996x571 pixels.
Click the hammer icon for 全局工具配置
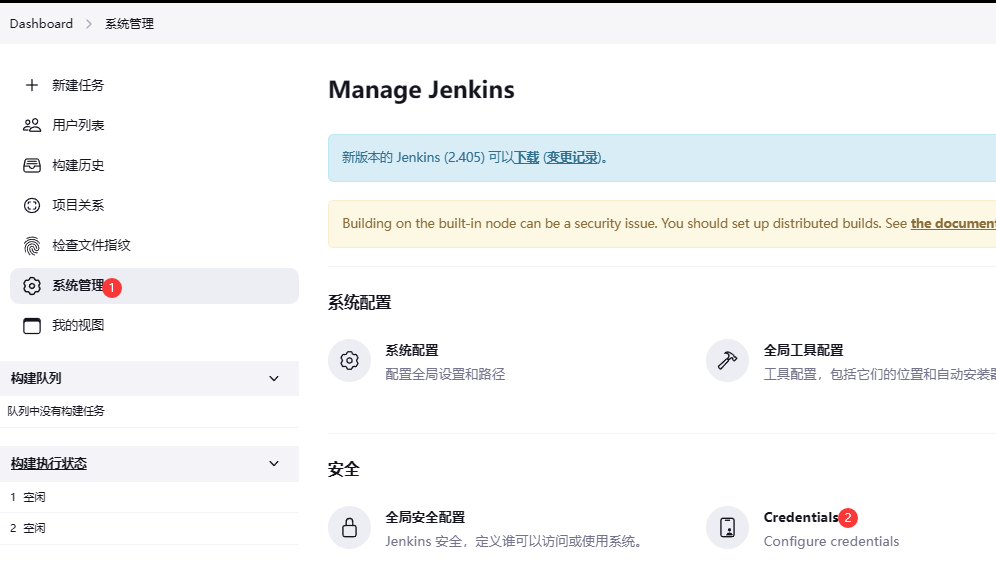(x=727, y=361)
